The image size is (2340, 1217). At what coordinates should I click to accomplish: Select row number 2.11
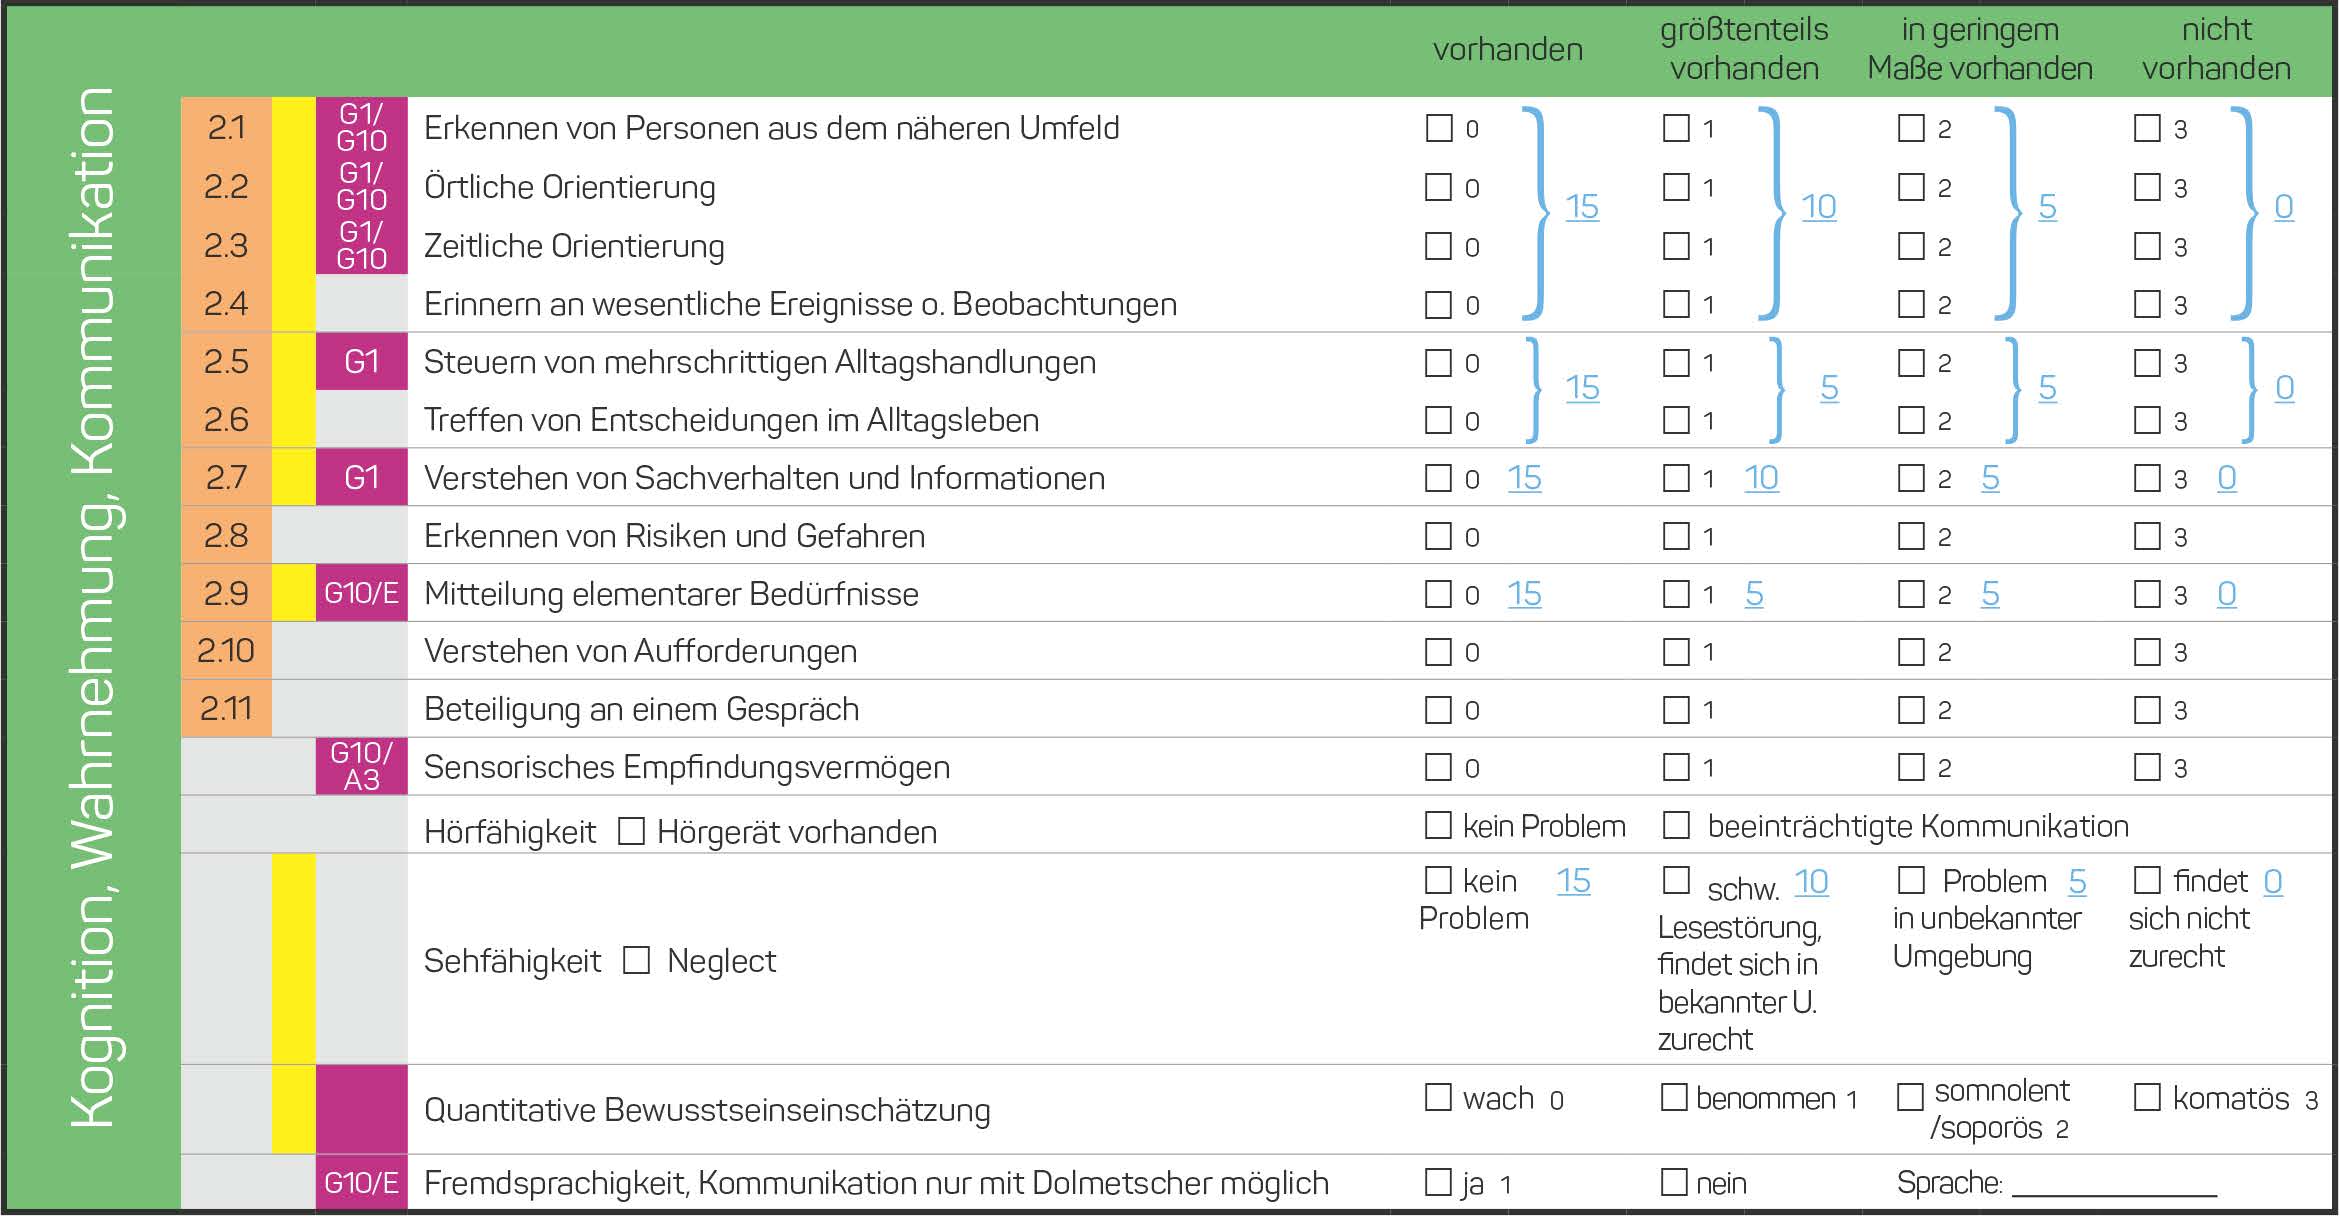click(x=226, y=709)
